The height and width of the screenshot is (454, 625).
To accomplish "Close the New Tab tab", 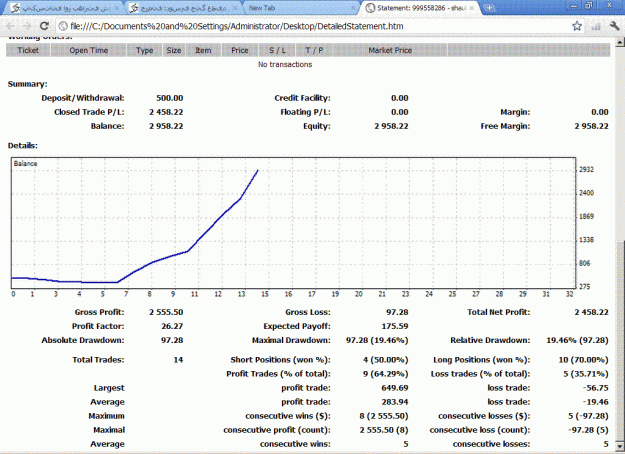I will 354,8.
